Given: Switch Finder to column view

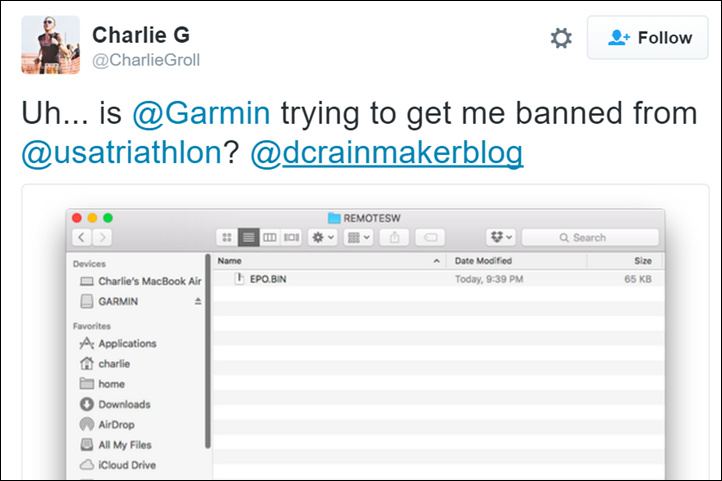Looking at the screenshot, I should 270,238.
